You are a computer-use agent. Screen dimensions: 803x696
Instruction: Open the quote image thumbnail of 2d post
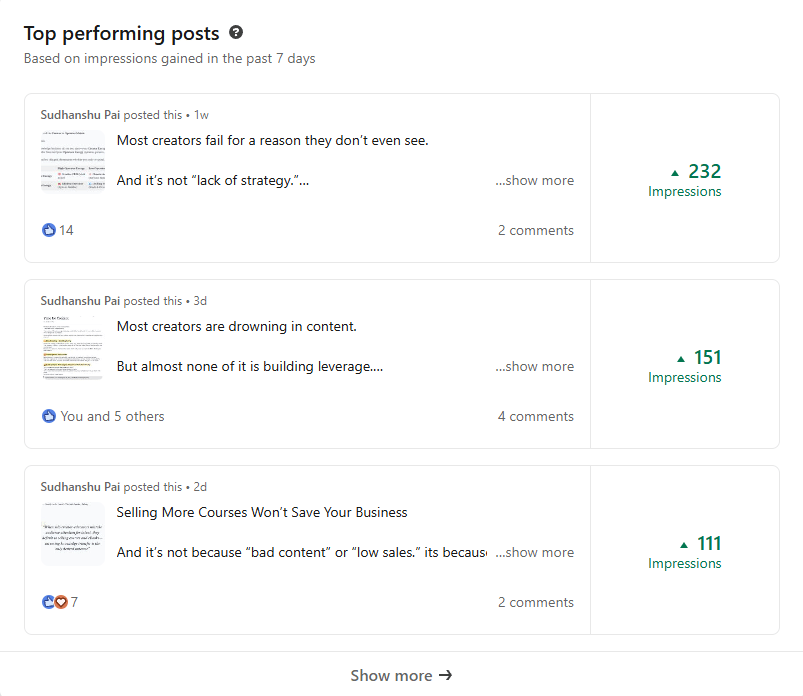(73, 533)
